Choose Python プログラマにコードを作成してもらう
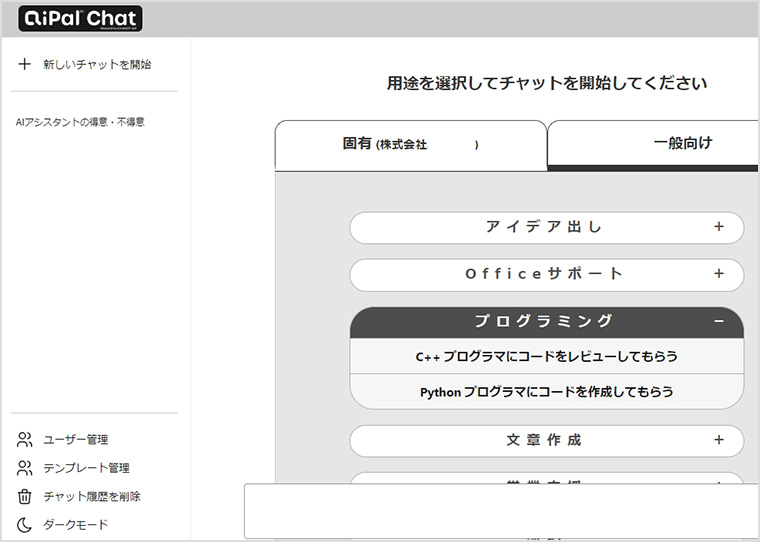This screenshot has height=542, width=760. tap(546, 392)
